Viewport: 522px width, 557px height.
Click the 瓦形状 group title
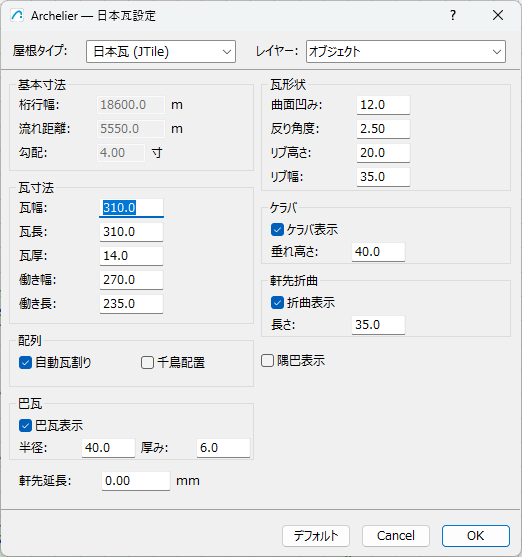[x=288, y=85]
